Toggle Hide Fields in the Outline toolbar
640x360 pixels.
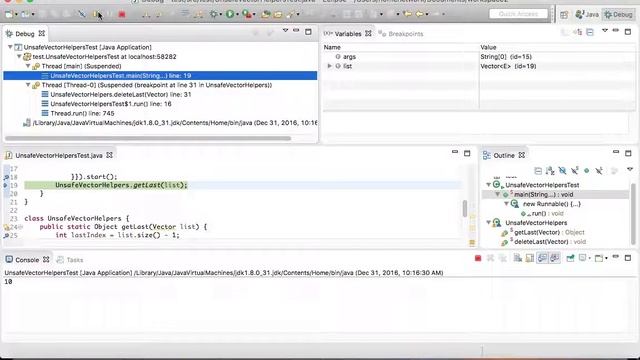[x=562, y=171]
